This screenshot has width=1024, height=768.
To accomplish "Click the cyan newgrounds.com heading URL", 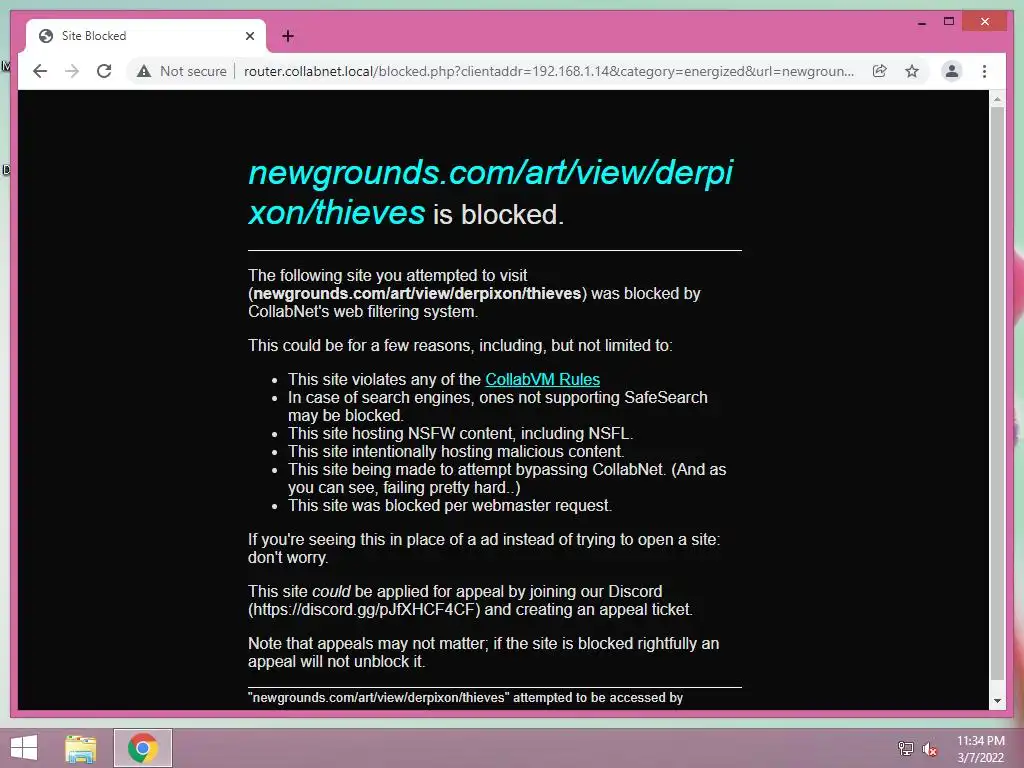I will 490,192.
